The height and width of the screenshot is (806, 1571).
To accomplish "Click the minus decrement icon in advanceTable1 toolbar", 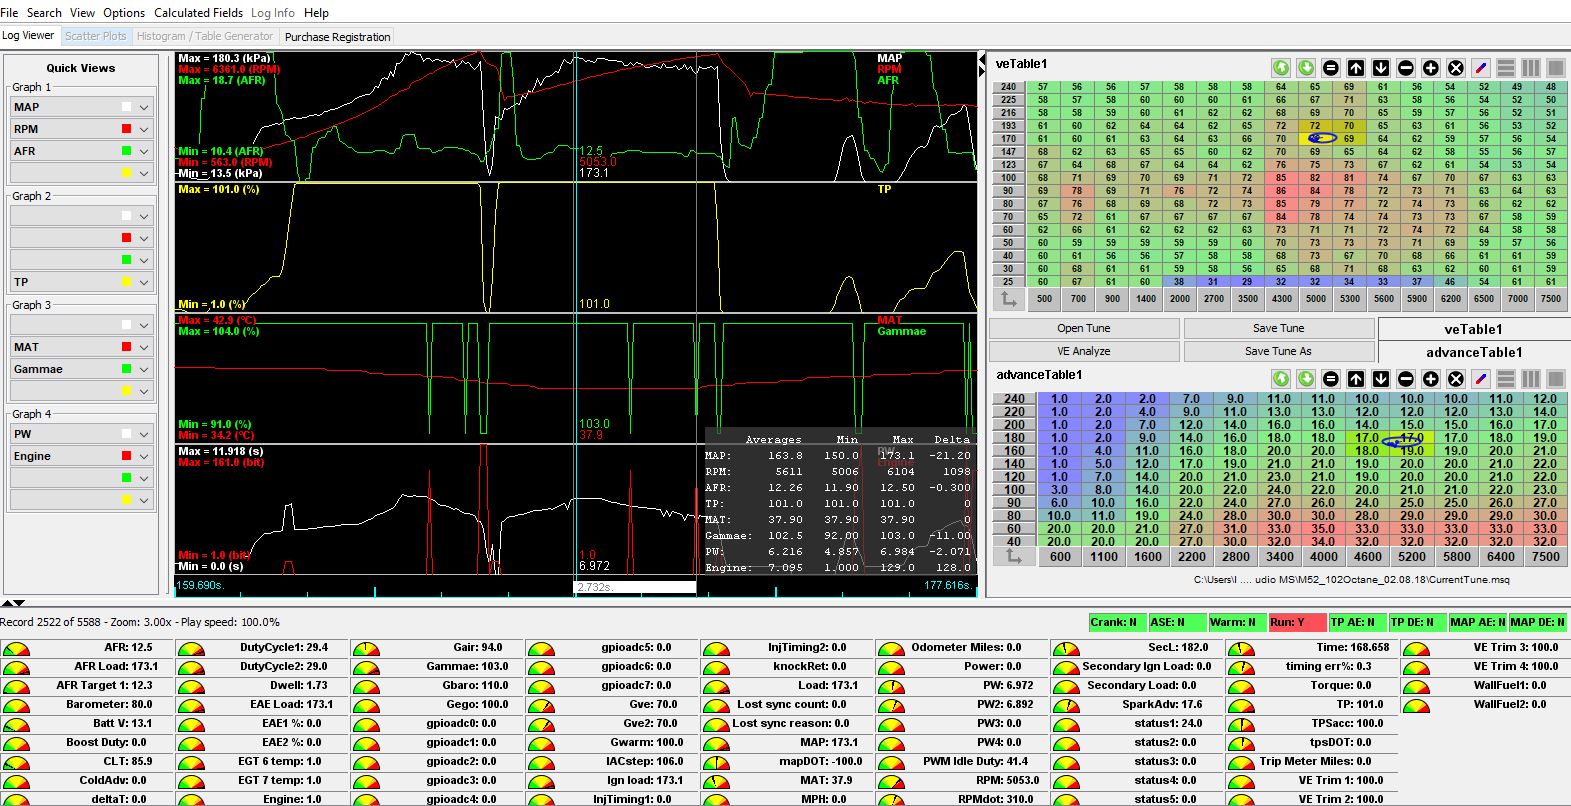I will click(1406, 379).
